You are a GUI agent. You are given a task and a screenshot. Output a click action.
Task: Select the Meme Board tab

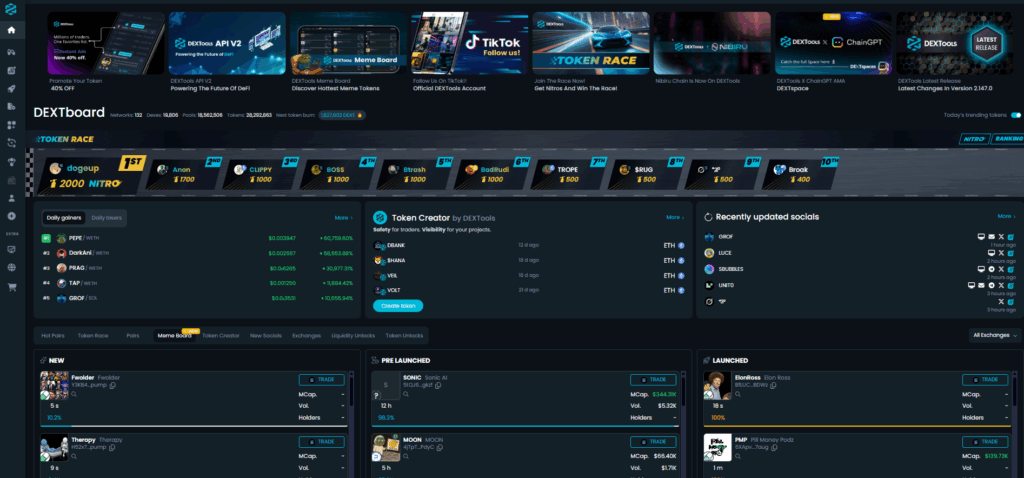coord(174,336)
